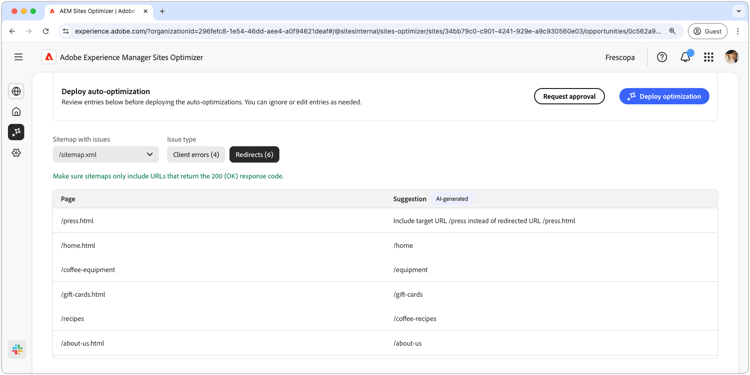This screenshot has height=375, width=750.
Task: Click the site info icon in address bar
Action: coord(66,31)
